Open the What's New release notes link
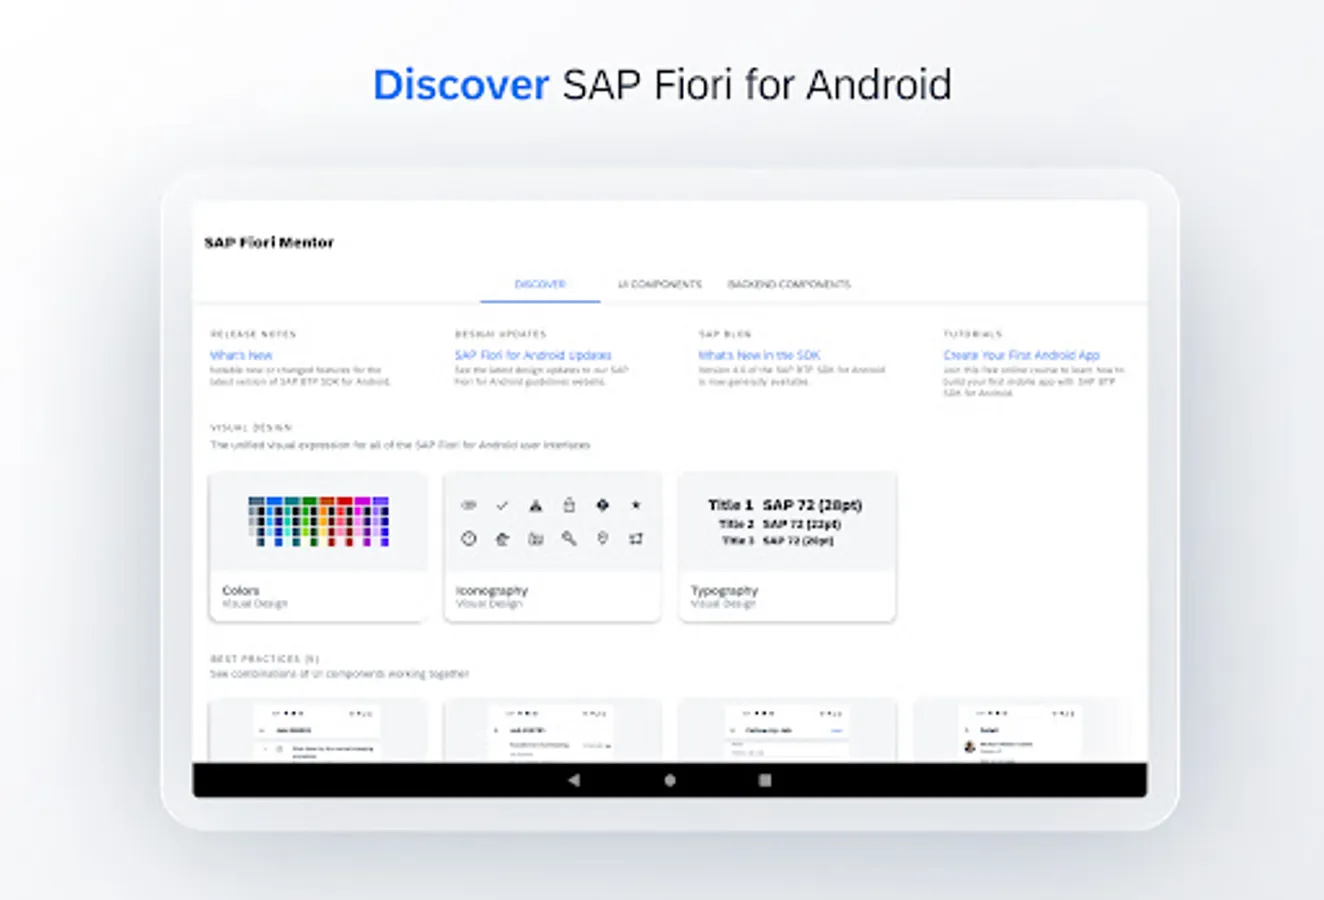The width and height of the screenshot is (1324, 900). point(241,355)
